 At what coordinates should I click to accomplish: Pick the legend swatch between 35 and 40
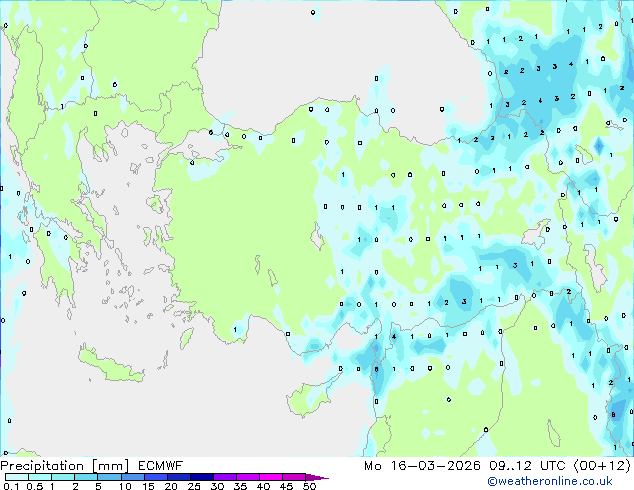pyautogui.click(x=248, y=477)
